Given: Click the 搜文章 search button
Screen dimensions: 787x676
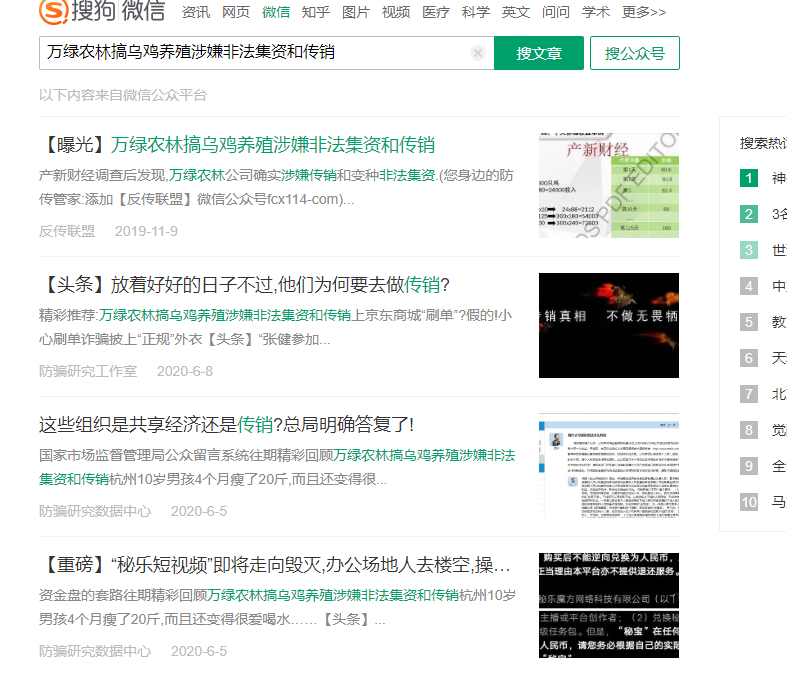Looking at the screenshot, I should tap(539, 53).
